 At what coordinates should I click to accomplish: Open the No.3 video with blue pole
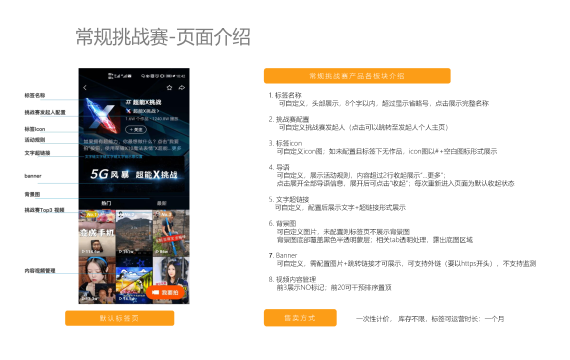coord(171,233)
